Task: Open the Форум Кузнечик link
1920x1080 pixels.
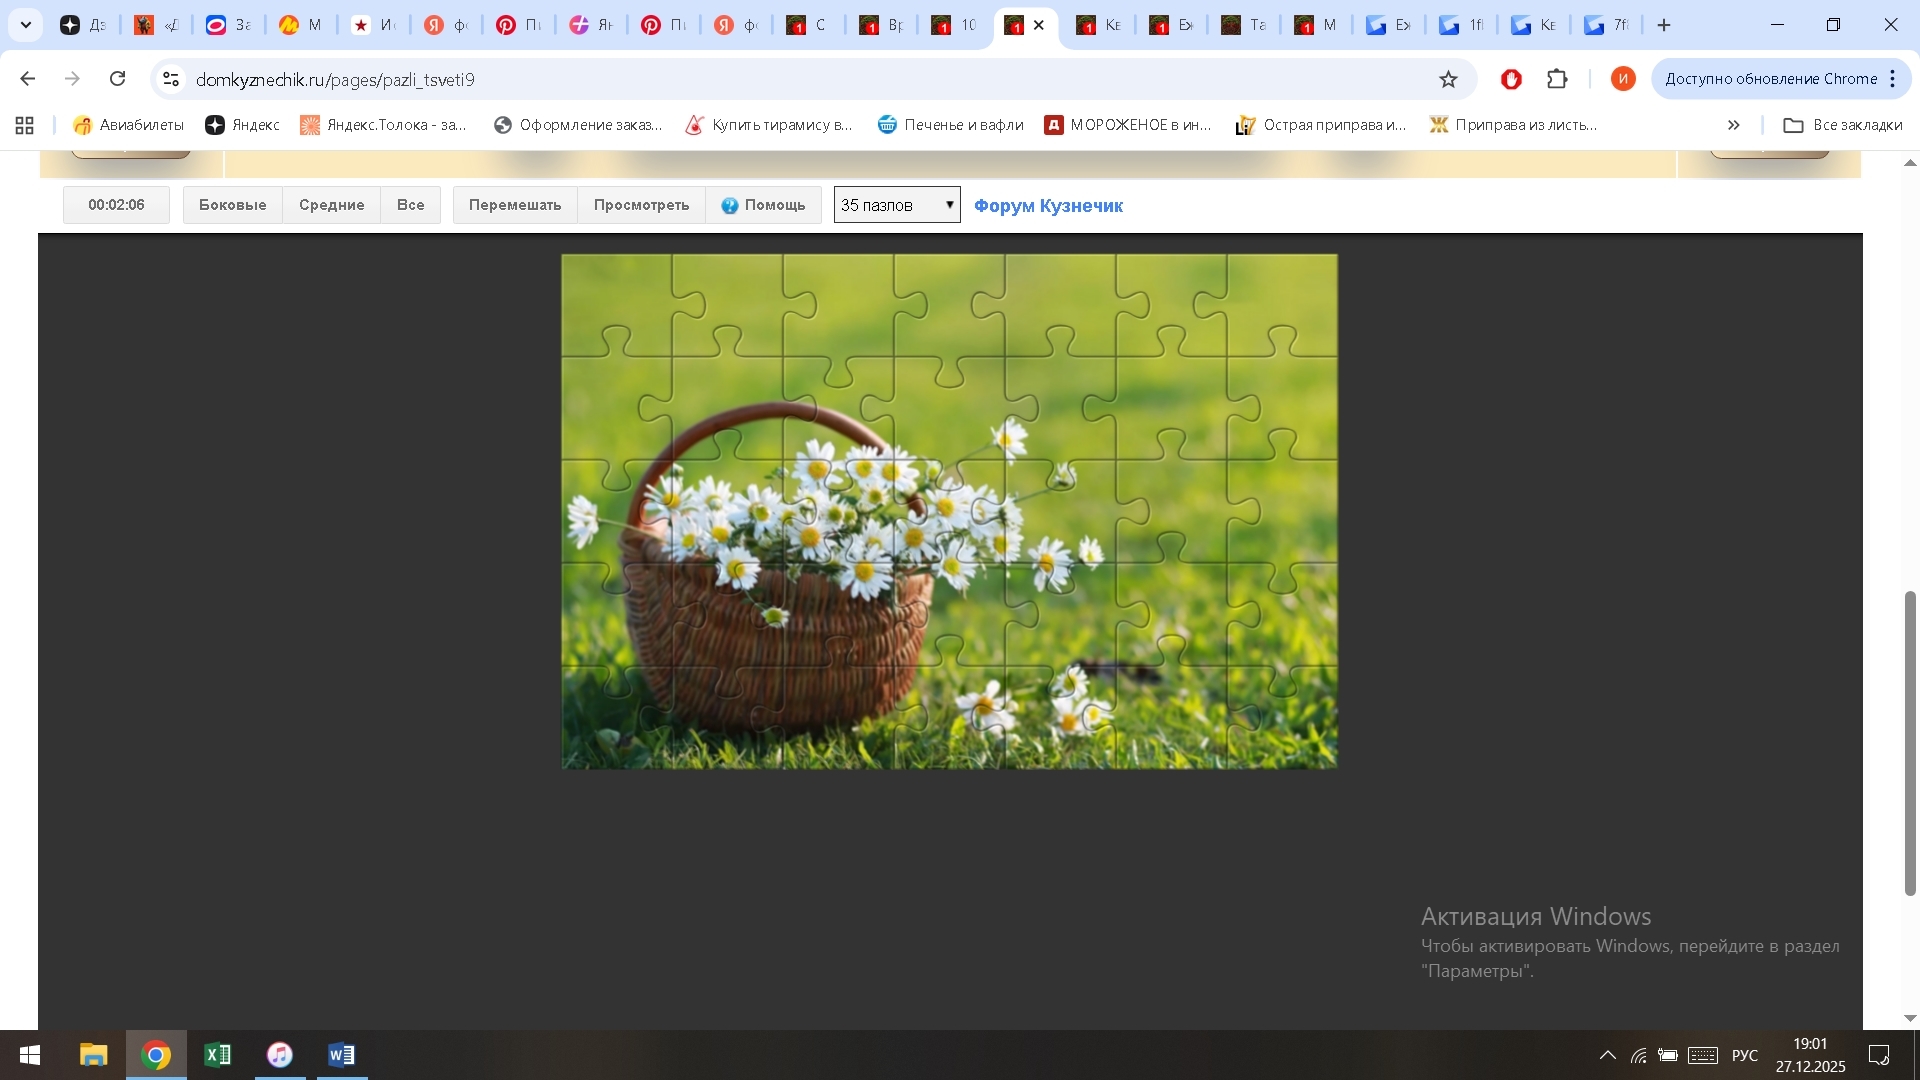Action: (x=1048, y=205)
